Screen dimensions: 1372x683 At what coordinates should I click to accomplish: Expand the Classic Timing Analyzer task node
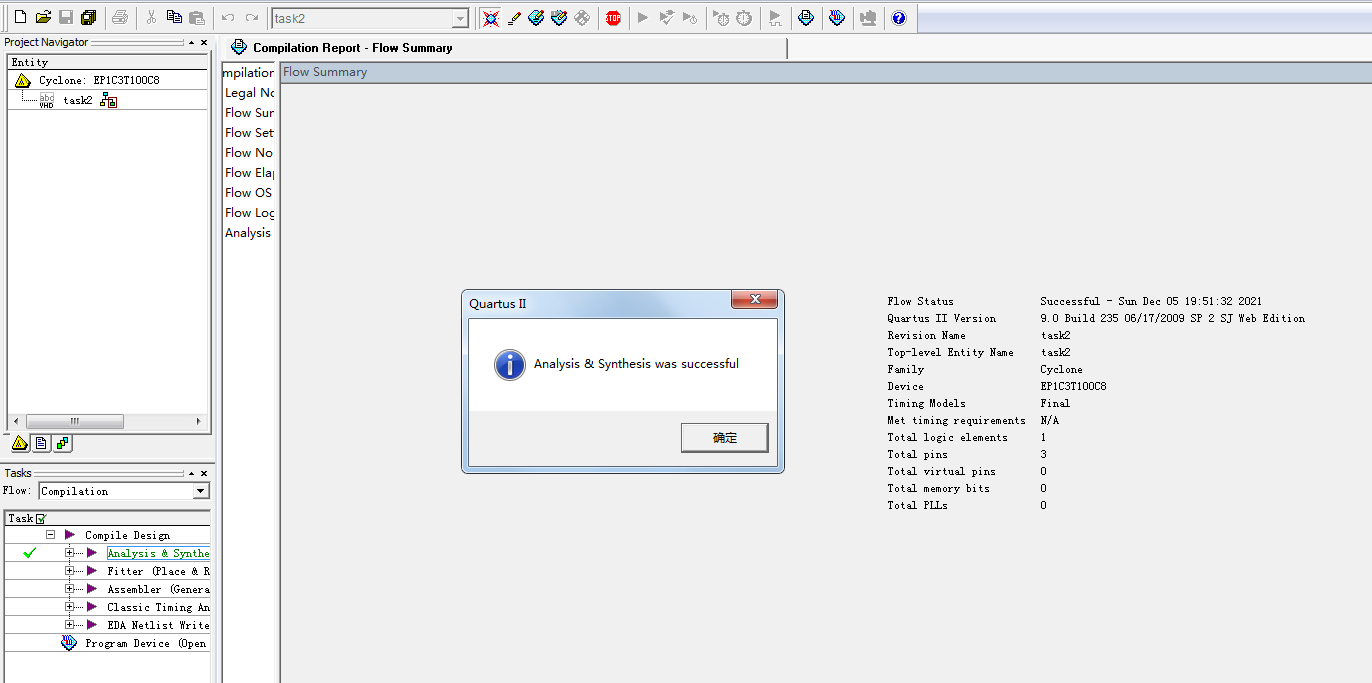[x=69, y=607]
